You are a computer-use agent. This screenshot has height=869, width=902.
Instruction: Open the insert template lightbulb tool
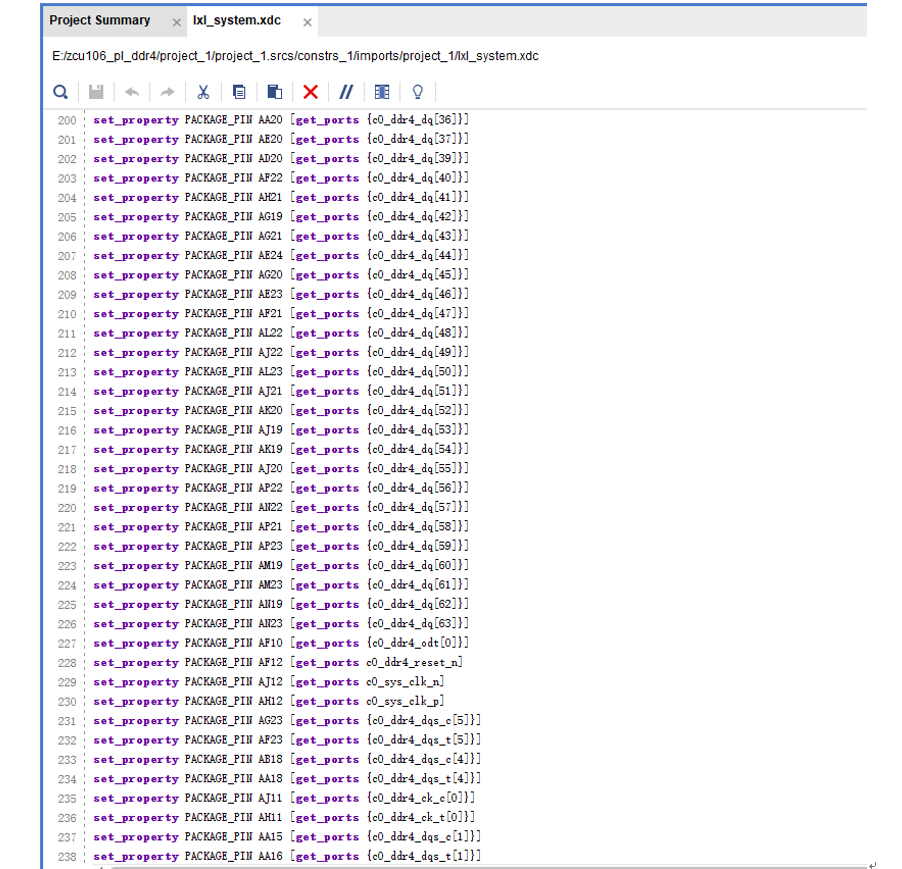pos(417,92)
